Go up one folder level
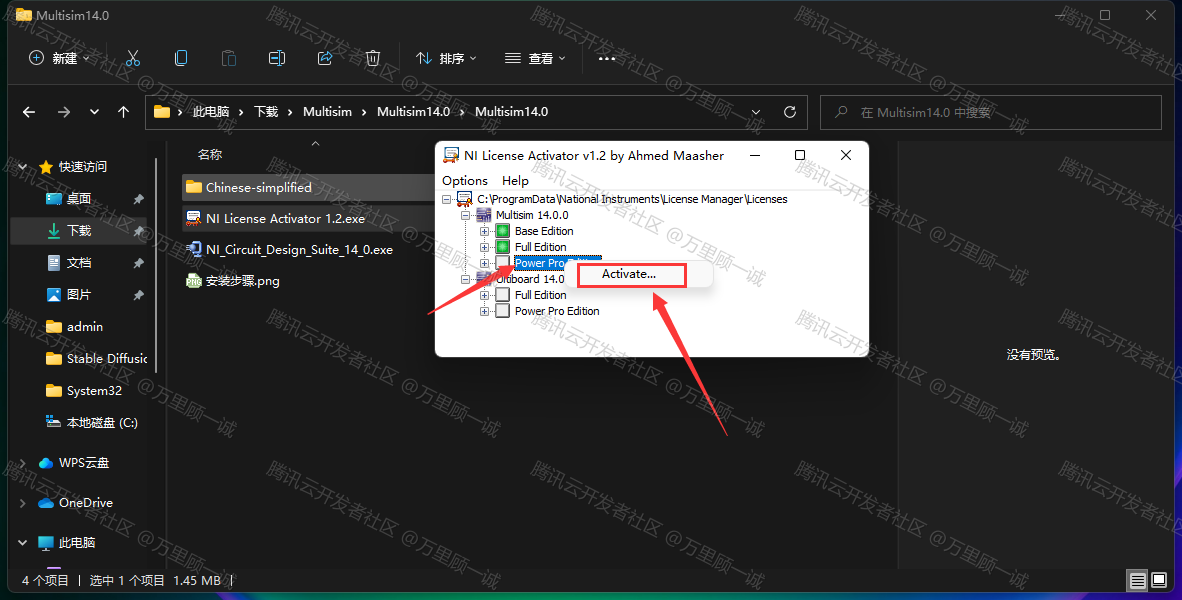This screenshot has height=600, width=1182. [124, 112]
